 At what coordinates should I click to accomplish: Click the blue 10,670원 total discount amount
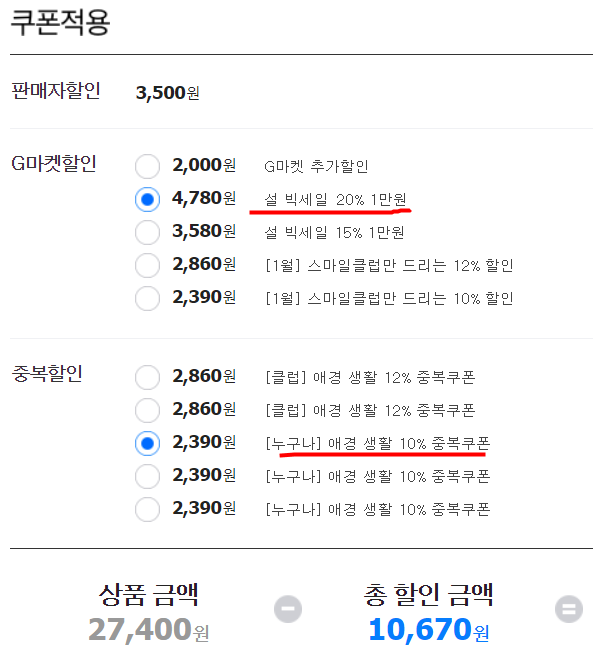click(x=429, y=630)
